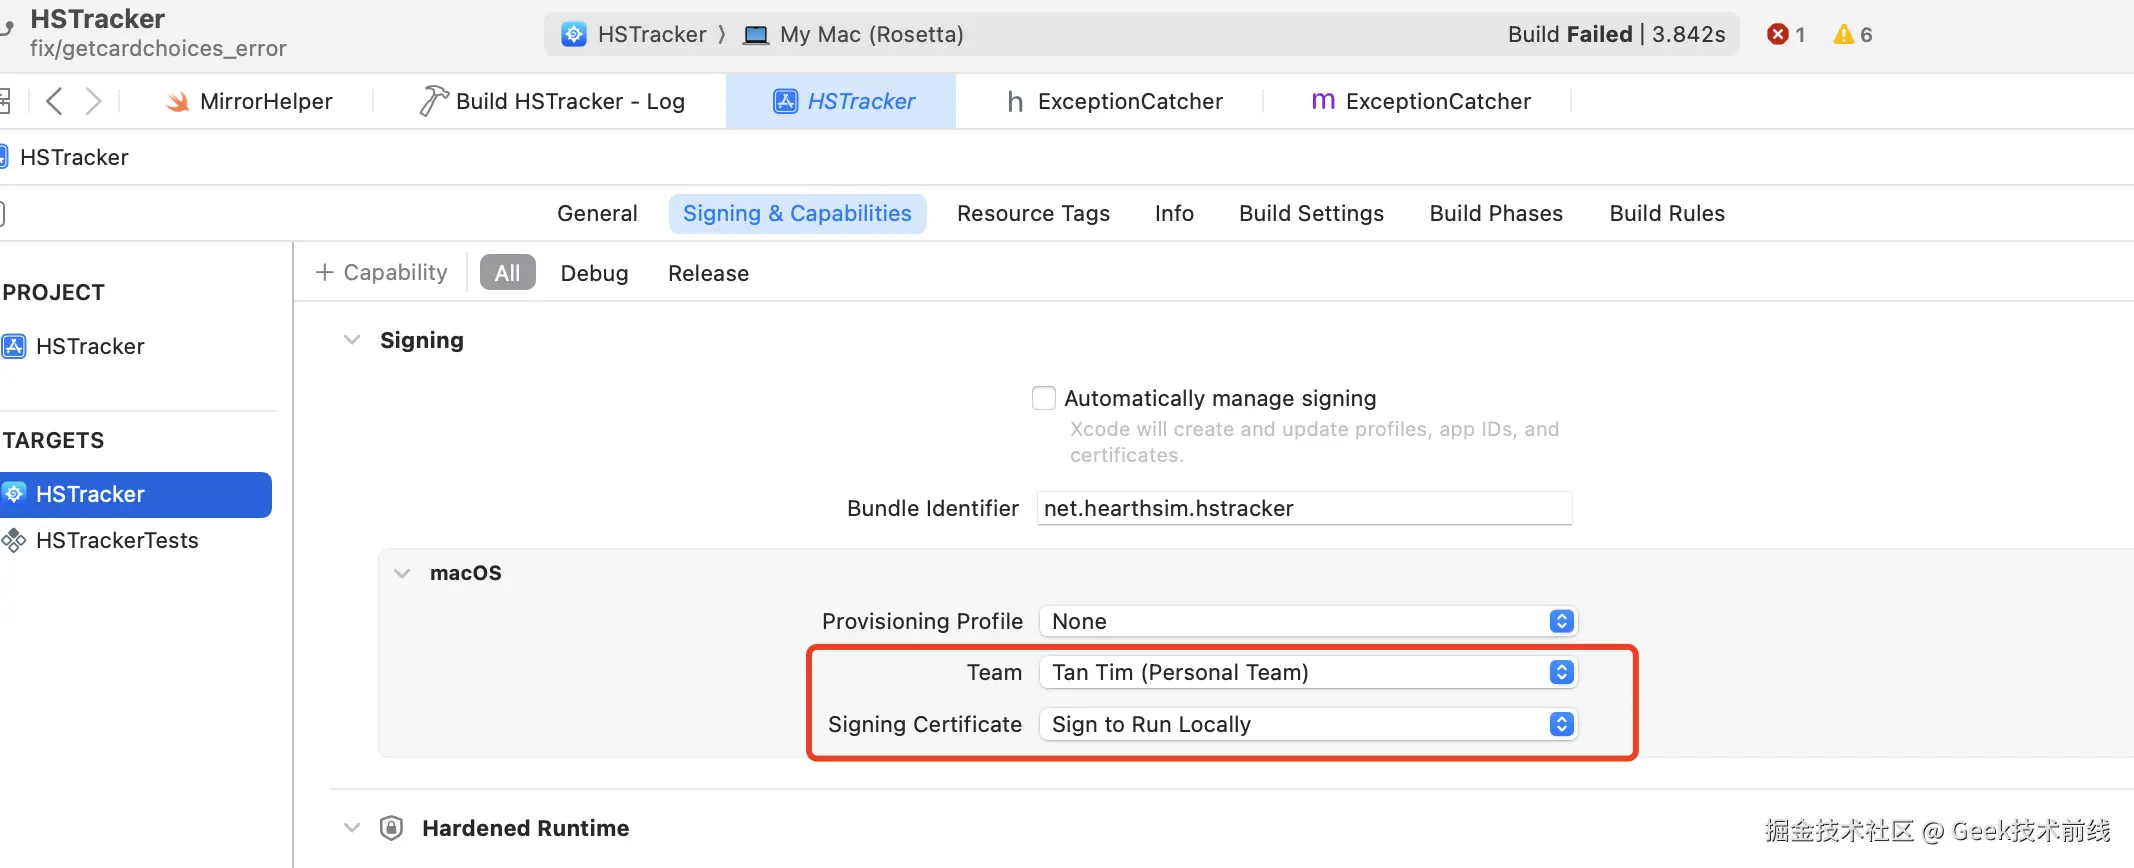Open the Build HSTracker - Log tab
Viewport: 2134px width, 868px height.
[x=552, y=101]
